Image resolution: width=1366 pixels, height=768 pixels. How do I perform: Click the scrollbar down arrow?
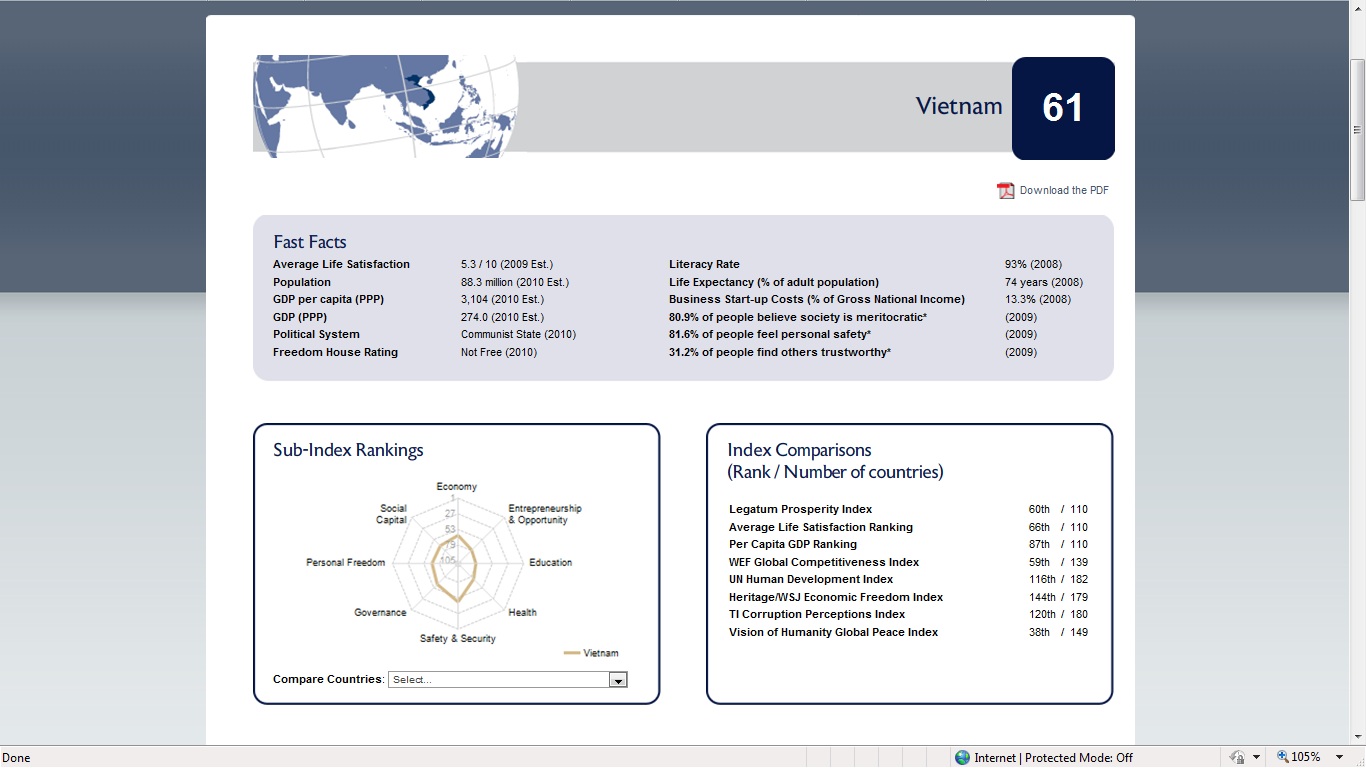tap(1357, 737)
